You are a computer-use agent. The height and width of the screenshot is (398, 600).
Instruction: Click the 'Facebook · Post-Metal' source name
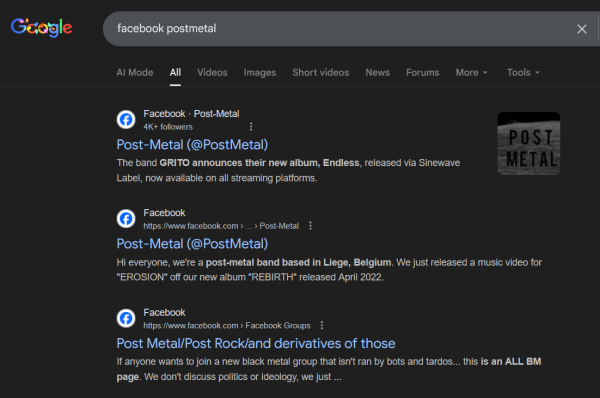point(191,114)
